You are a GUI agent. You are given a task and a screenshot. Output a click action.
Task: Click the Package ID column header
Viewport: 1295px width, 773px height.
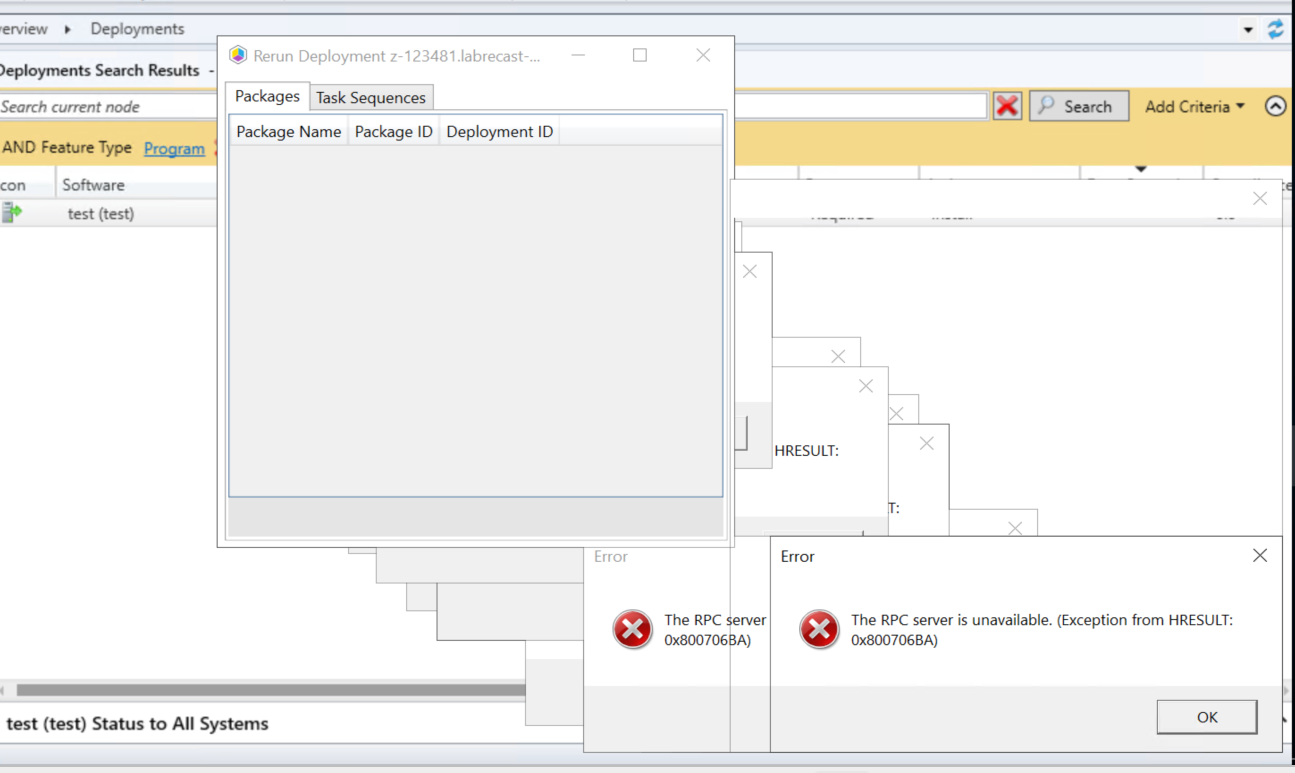tap(394, 131)
